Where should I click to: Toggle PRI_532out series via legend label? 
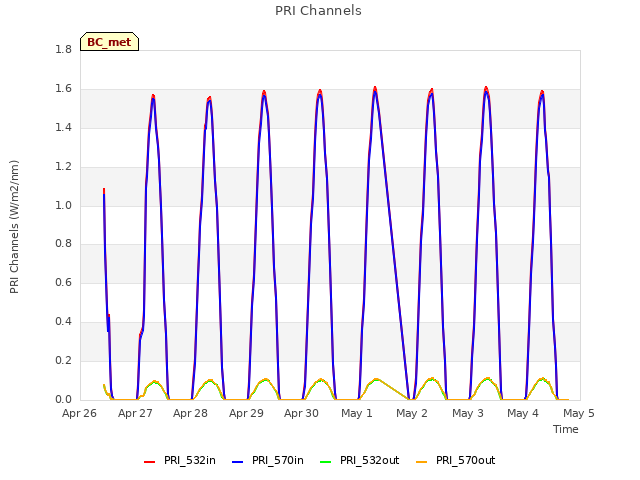[369, 460]
